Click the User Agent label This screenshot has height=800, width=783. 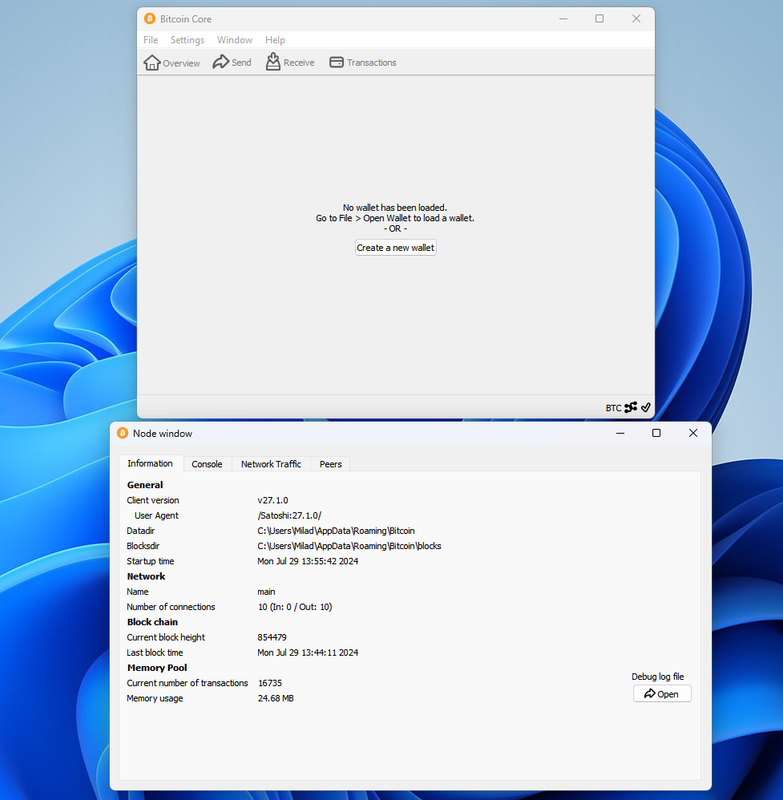click(156, 516)
